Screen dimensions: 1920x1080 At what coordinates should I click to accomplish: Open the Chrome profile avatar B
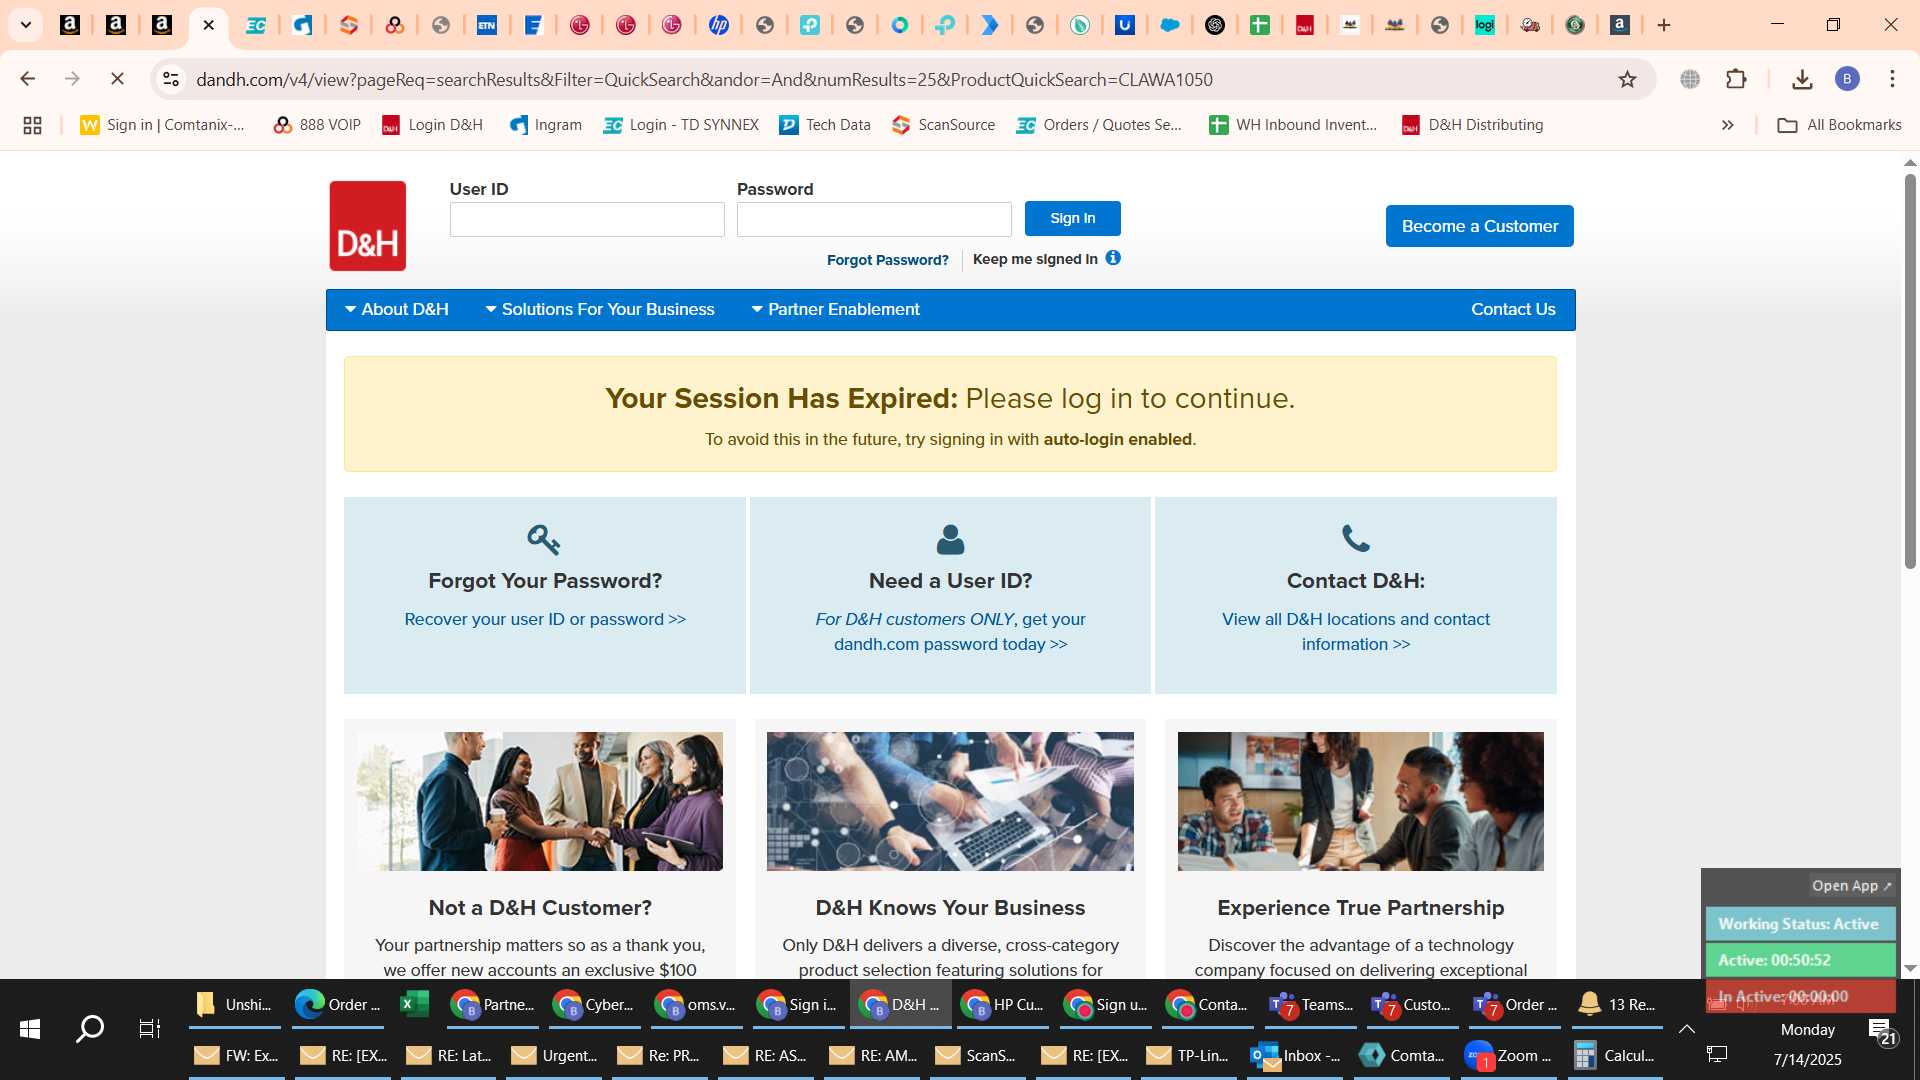click(x=1847, y=79)
